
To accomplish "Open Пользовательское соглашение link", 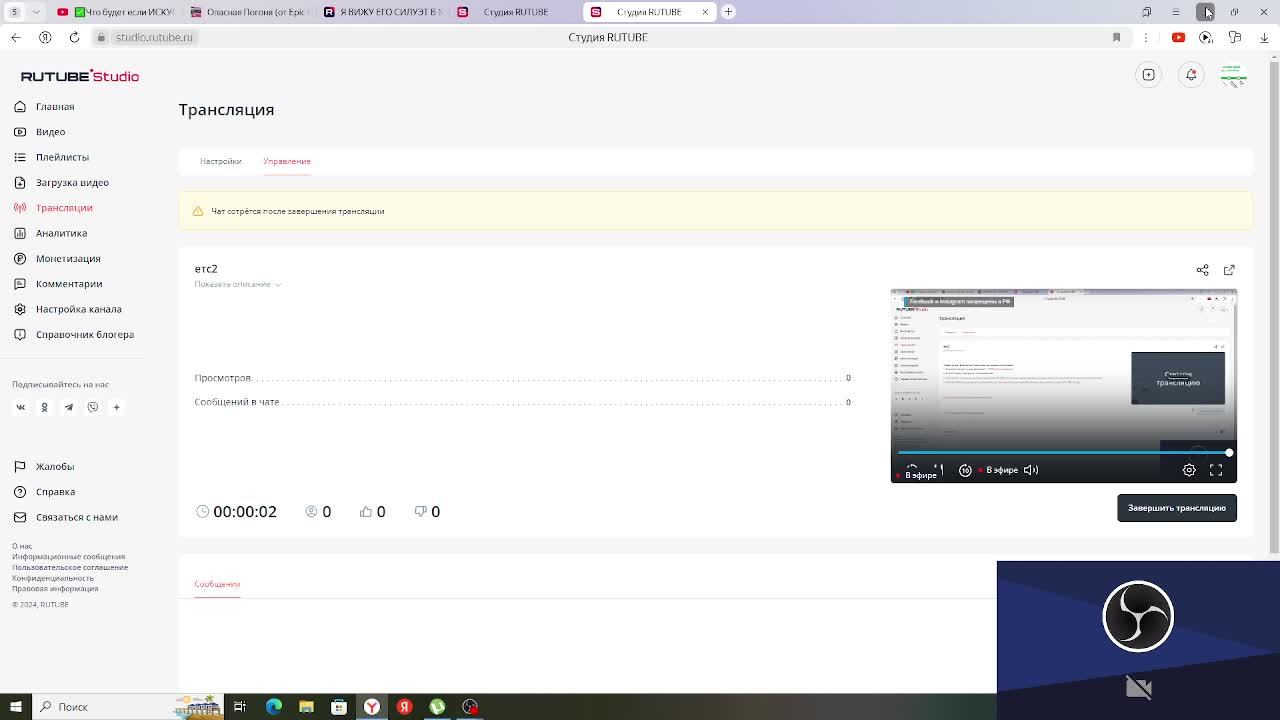I will (x=70, y=567).
